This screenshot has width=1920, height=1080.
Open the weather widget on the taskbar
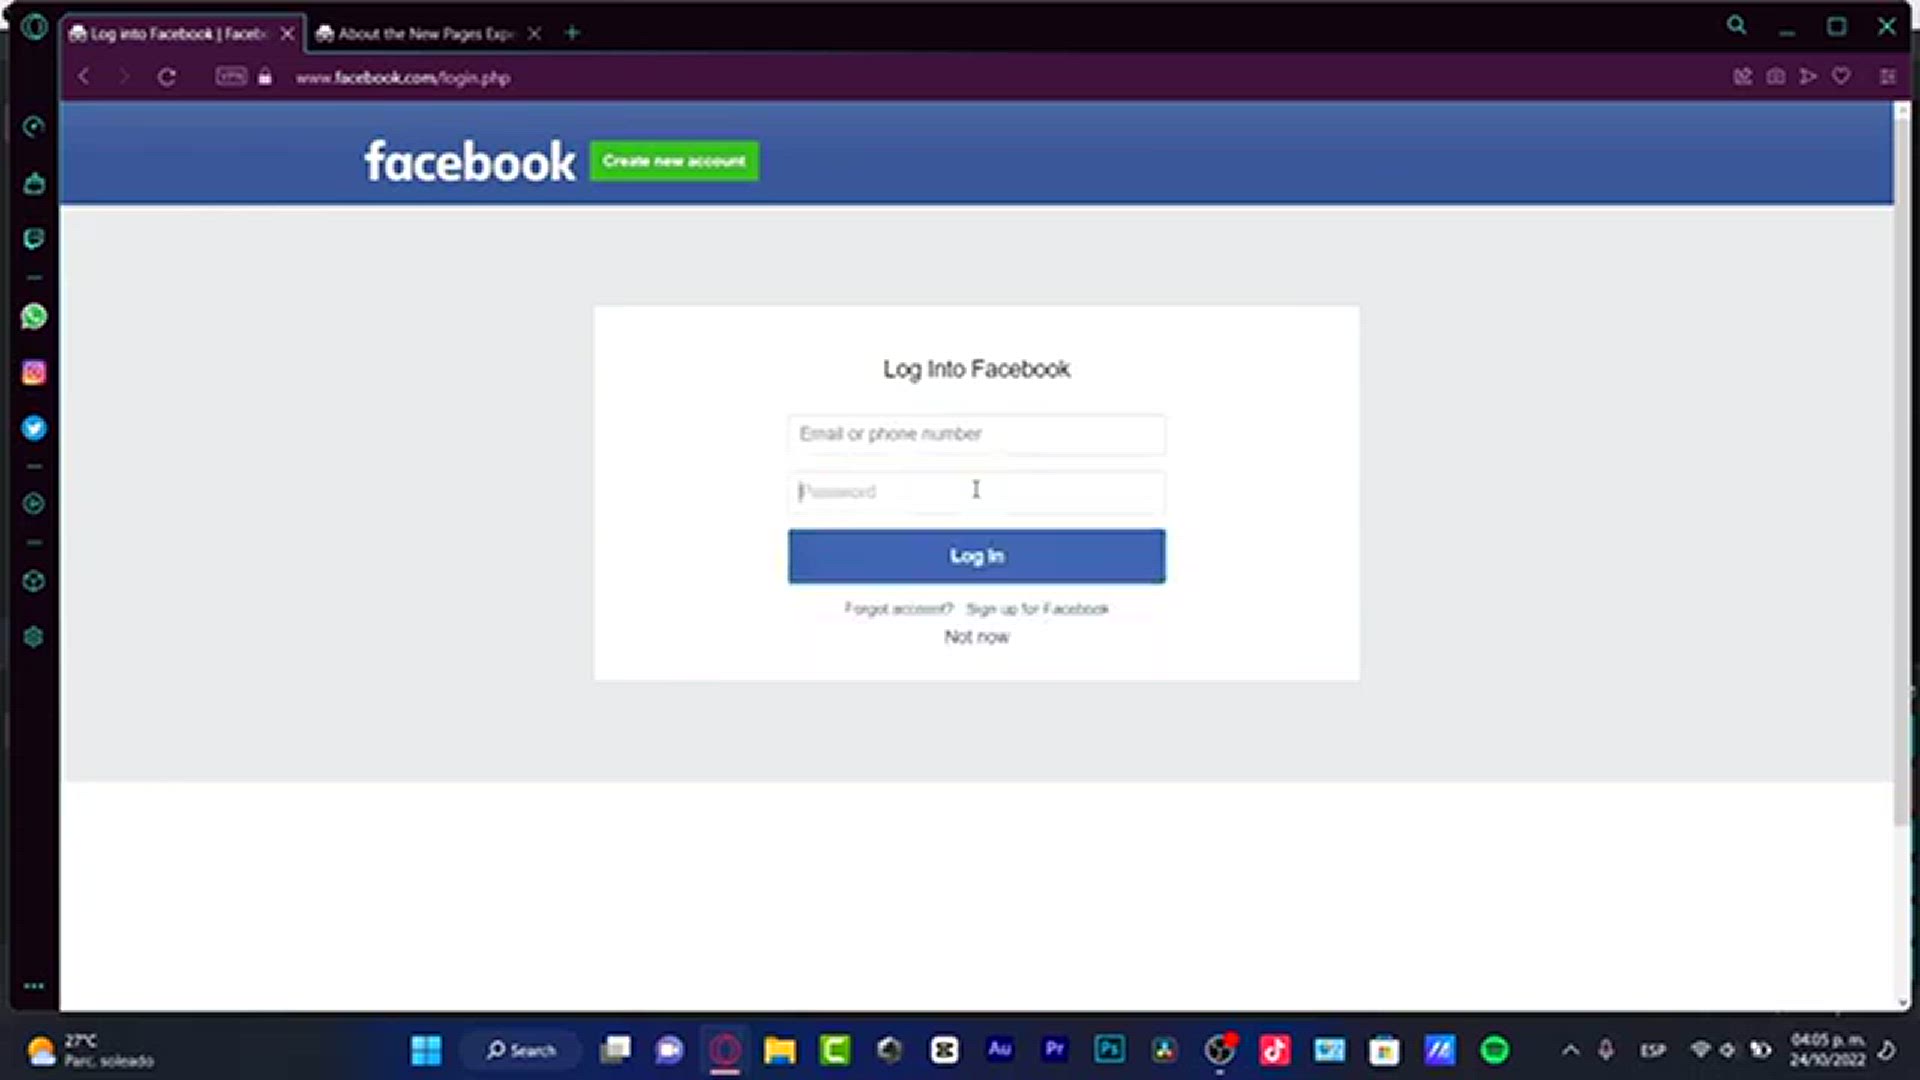90,1050
